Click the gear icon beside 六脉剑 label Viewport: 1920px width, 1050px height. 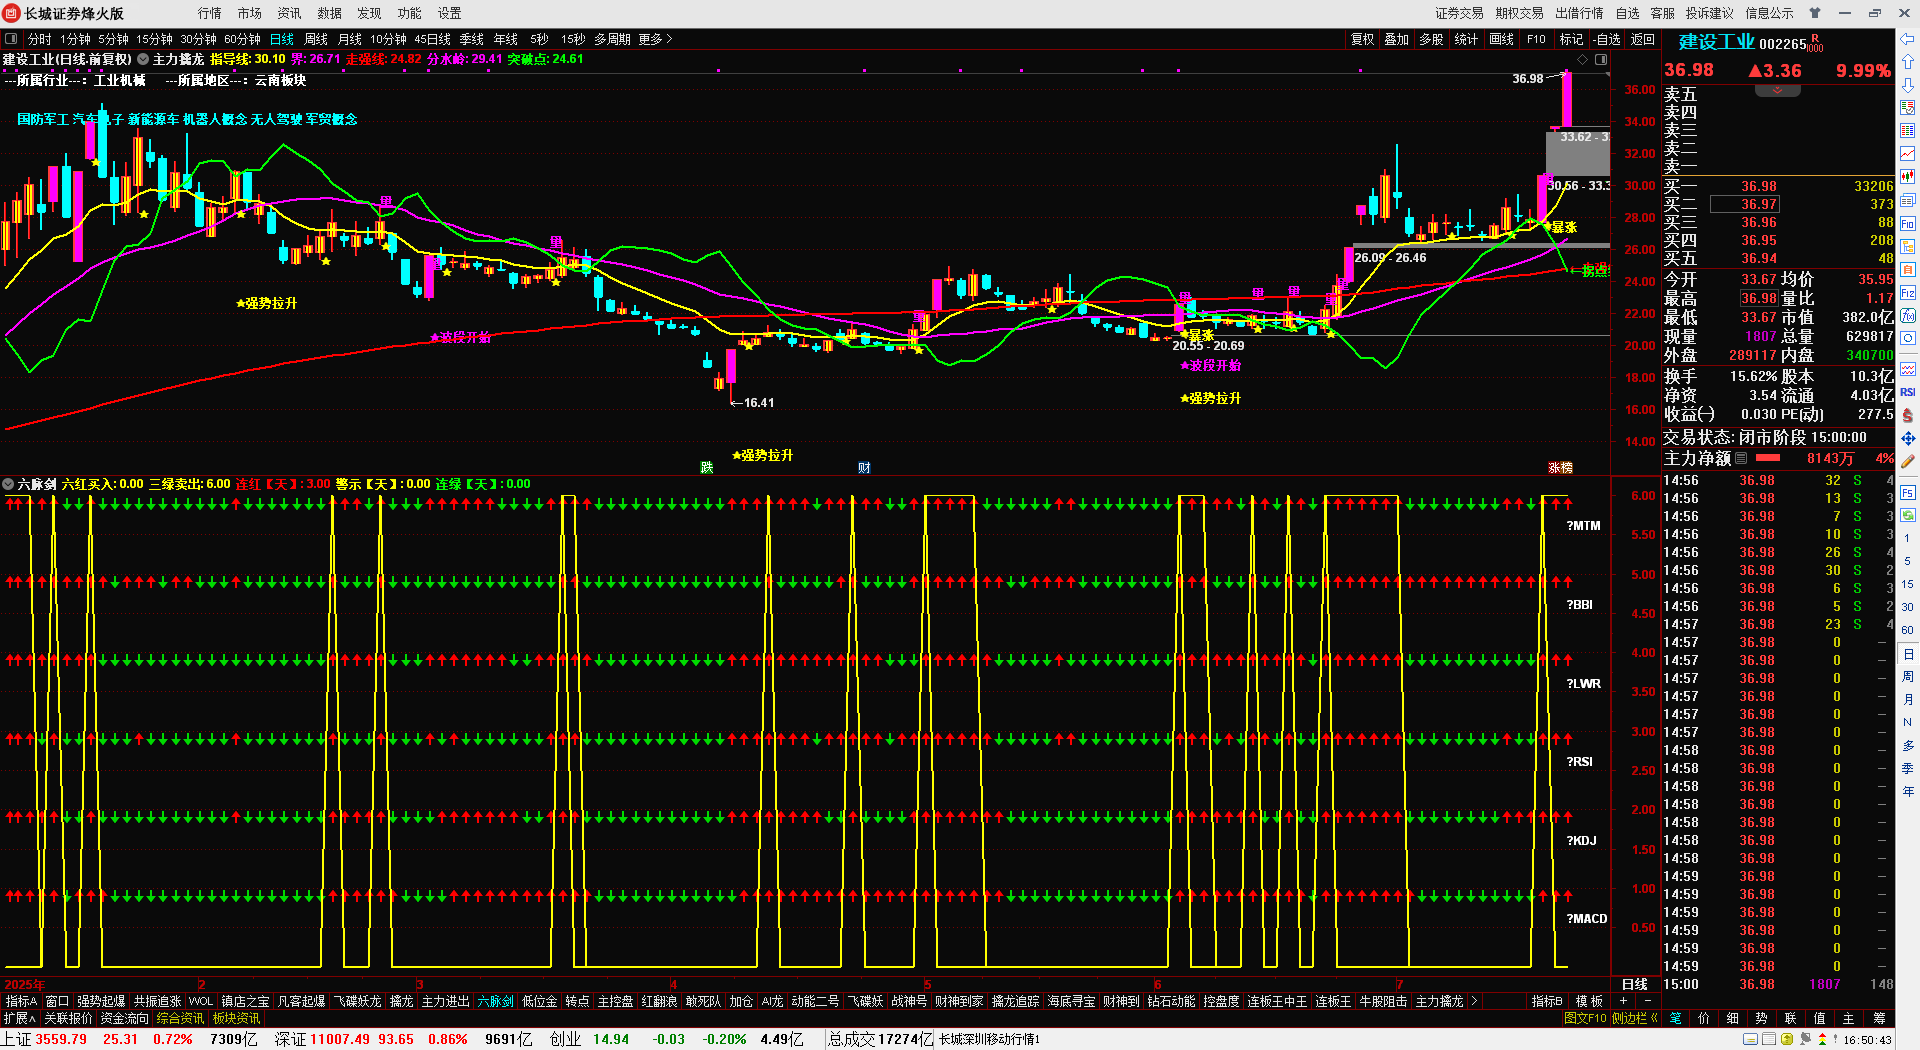click(x=8, y=484)
